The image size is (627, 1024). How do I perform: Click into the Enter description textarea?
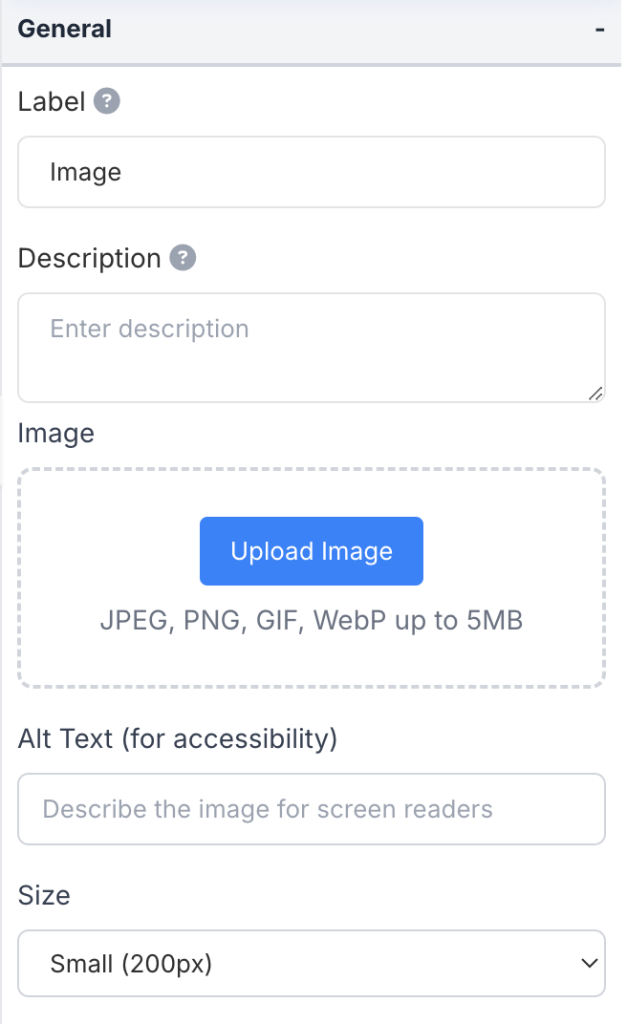pyautogui.click(x=310, y=346)
